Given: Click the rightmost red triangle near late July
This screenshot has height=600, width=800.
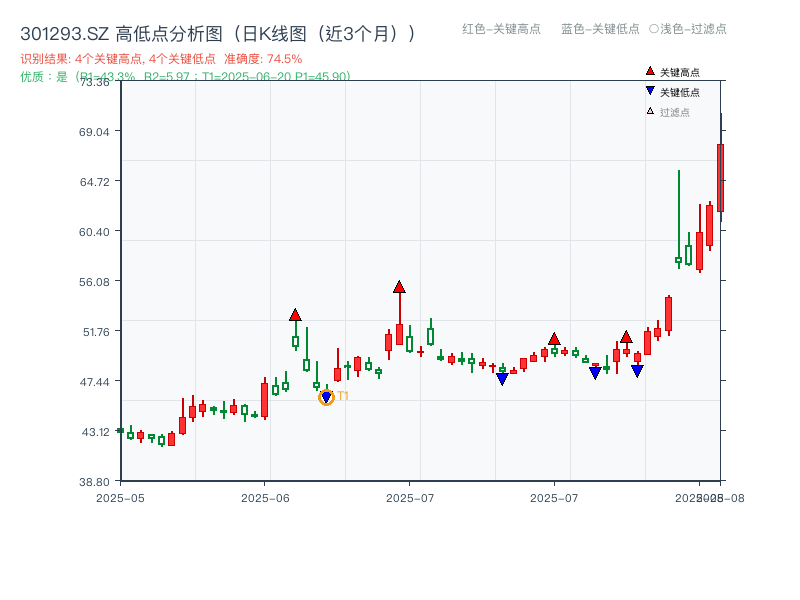Looking at the screenshot, I should 625,337.
